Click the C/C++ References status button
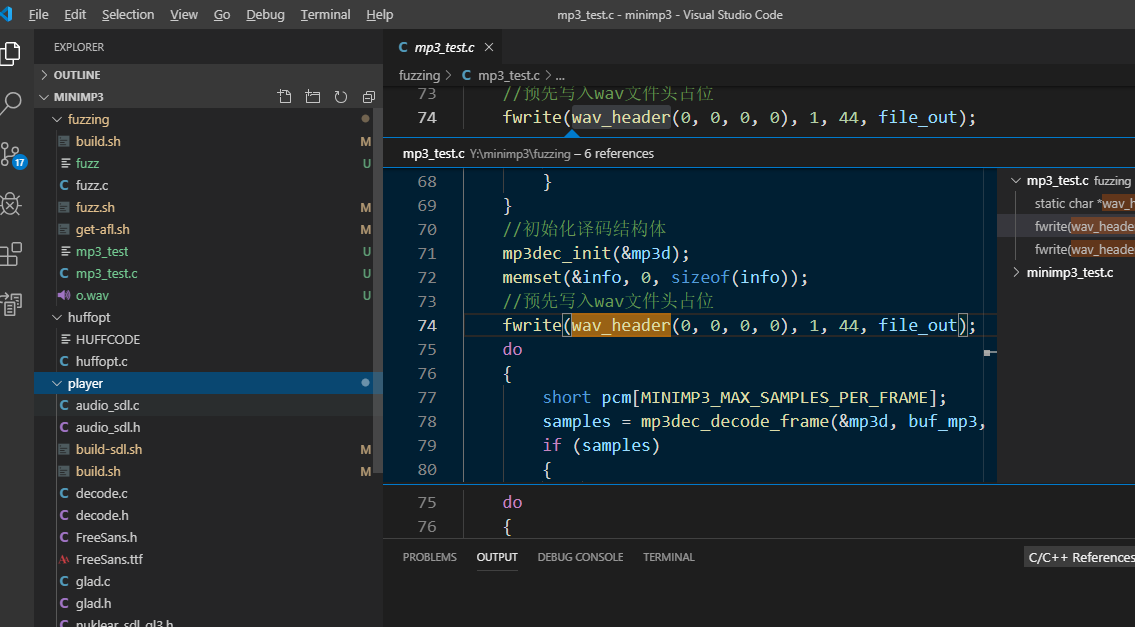Screen dimensions: 1135x627 (1079, 557)
